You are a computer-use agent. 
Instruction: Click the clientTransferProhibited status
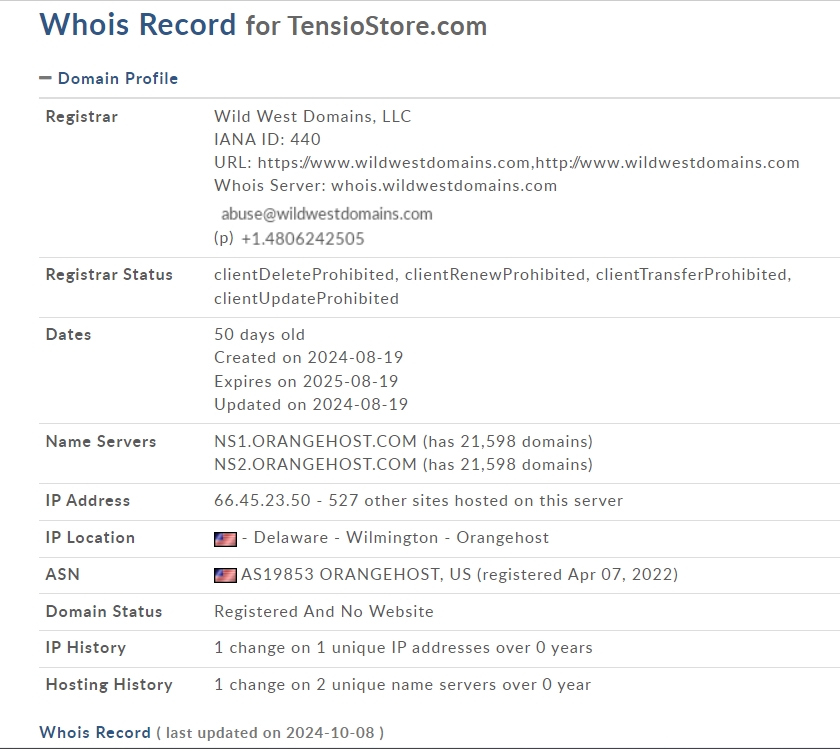click(691, 274)
